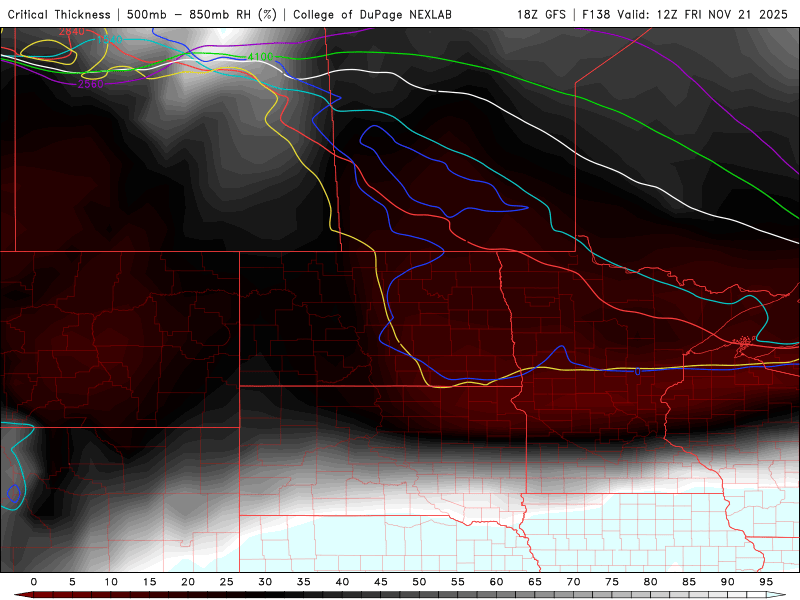Select the colorbar tick label "85"
This screenshot has height=600, width=800.
click(689, 582)
